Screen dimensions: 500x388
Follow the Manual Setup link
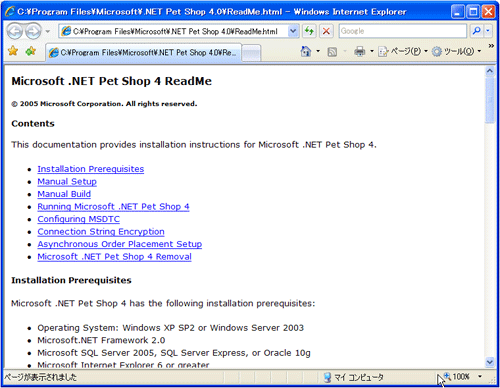67,182
